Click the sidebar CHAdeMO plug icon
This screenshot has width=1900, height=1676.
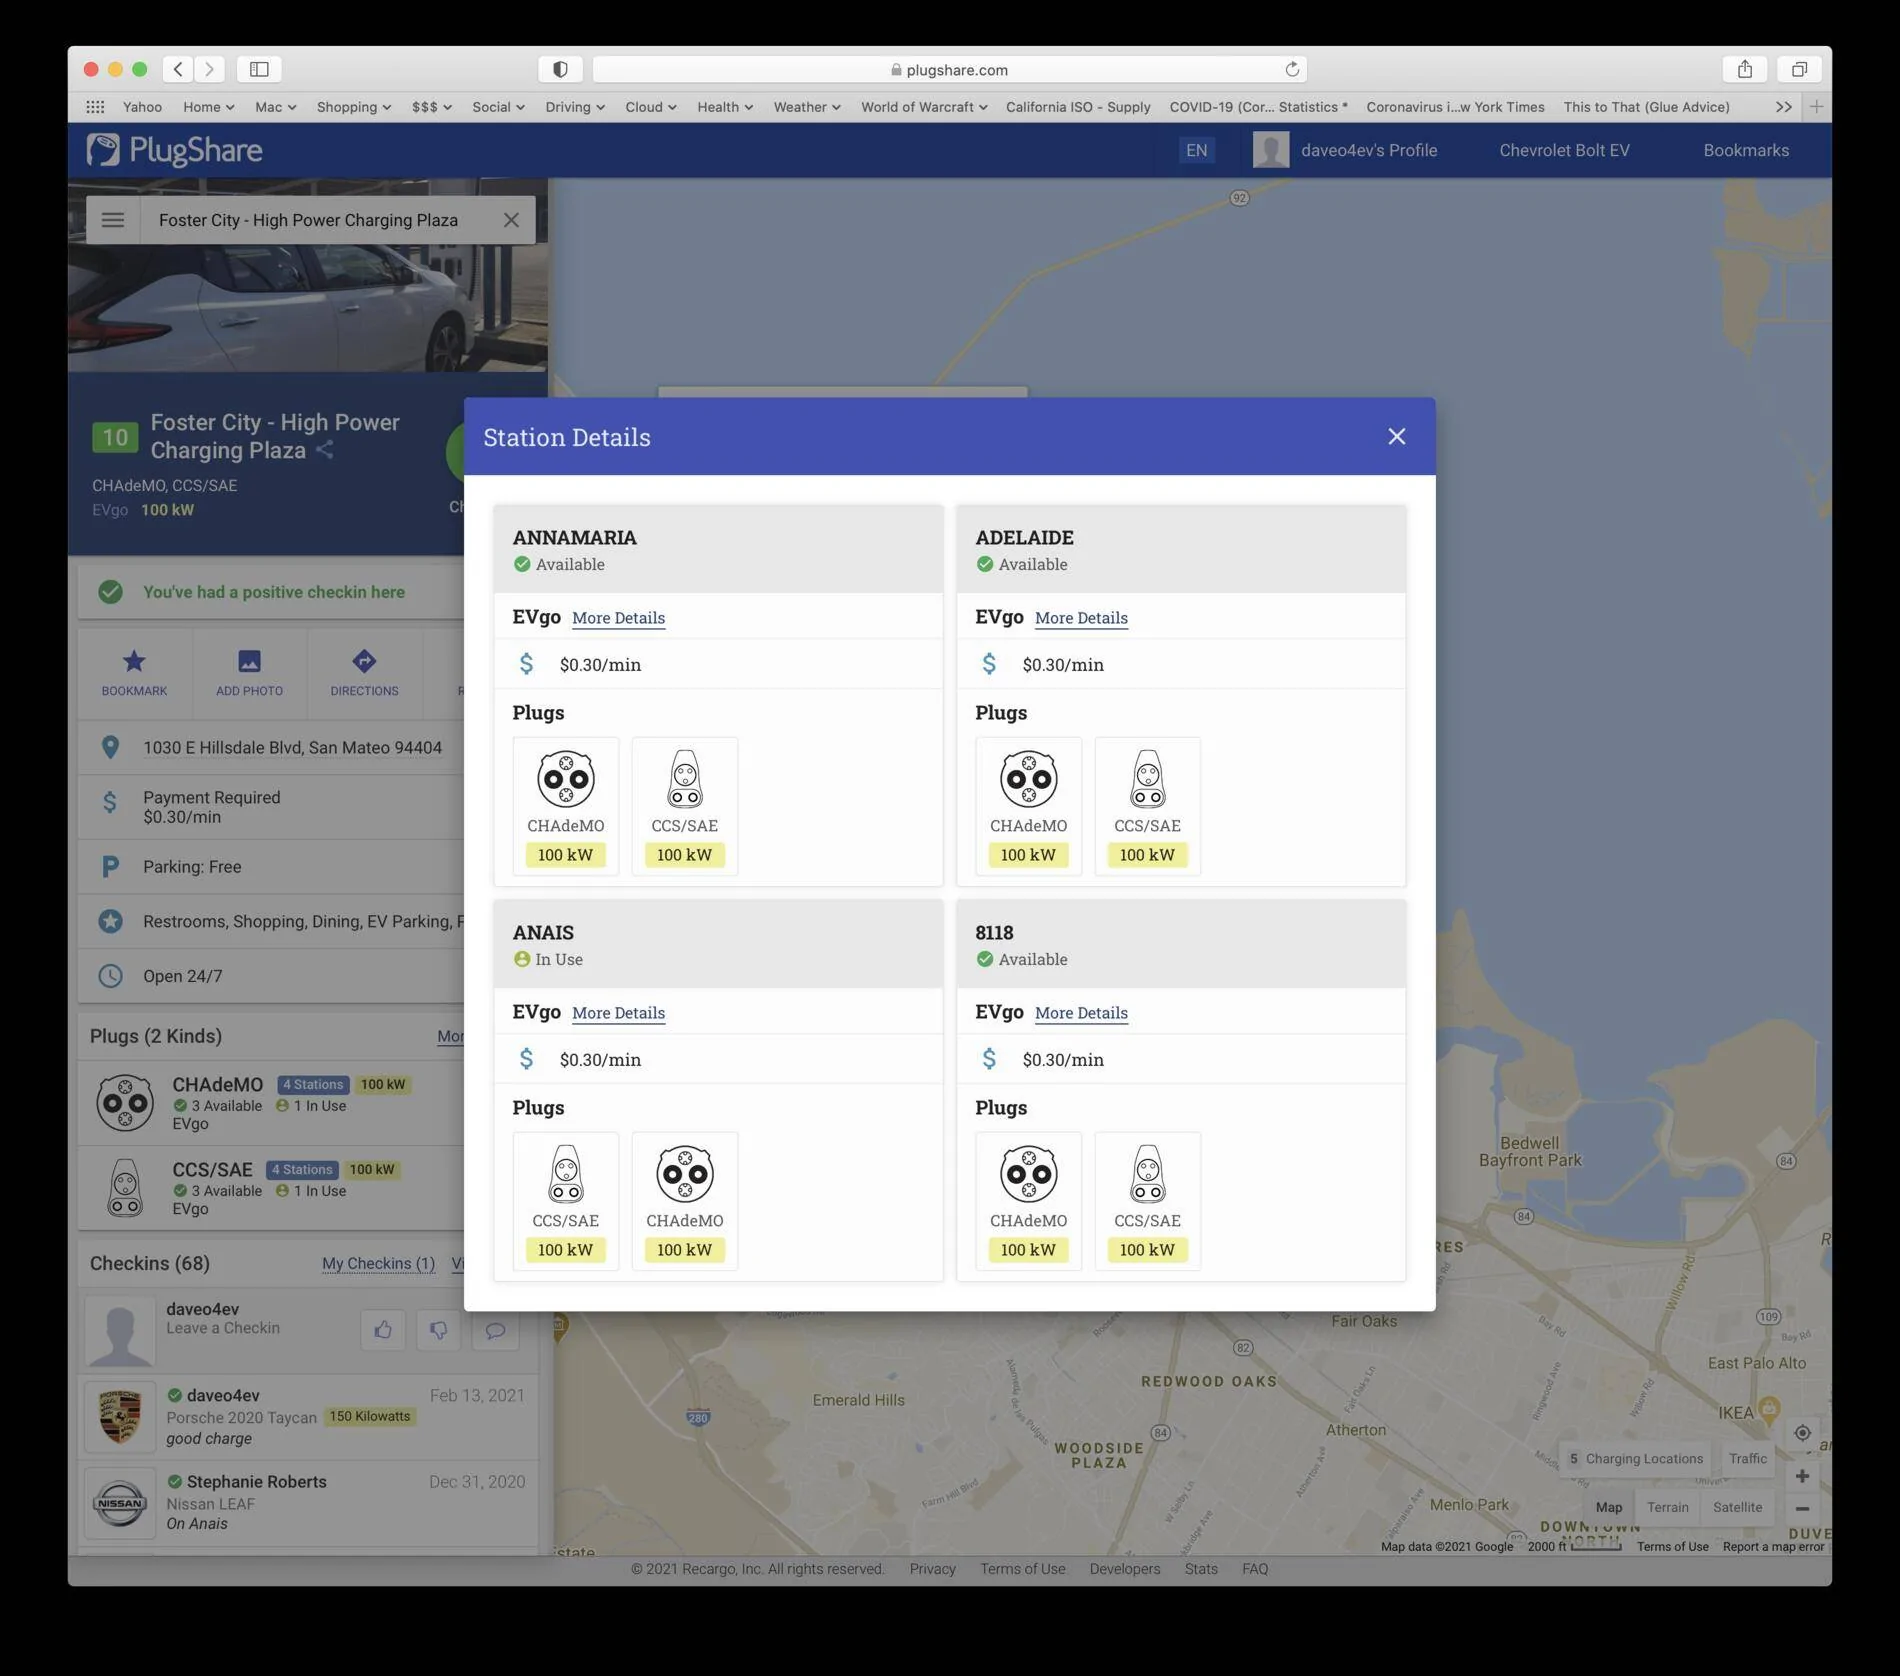tap(125, 1103)
